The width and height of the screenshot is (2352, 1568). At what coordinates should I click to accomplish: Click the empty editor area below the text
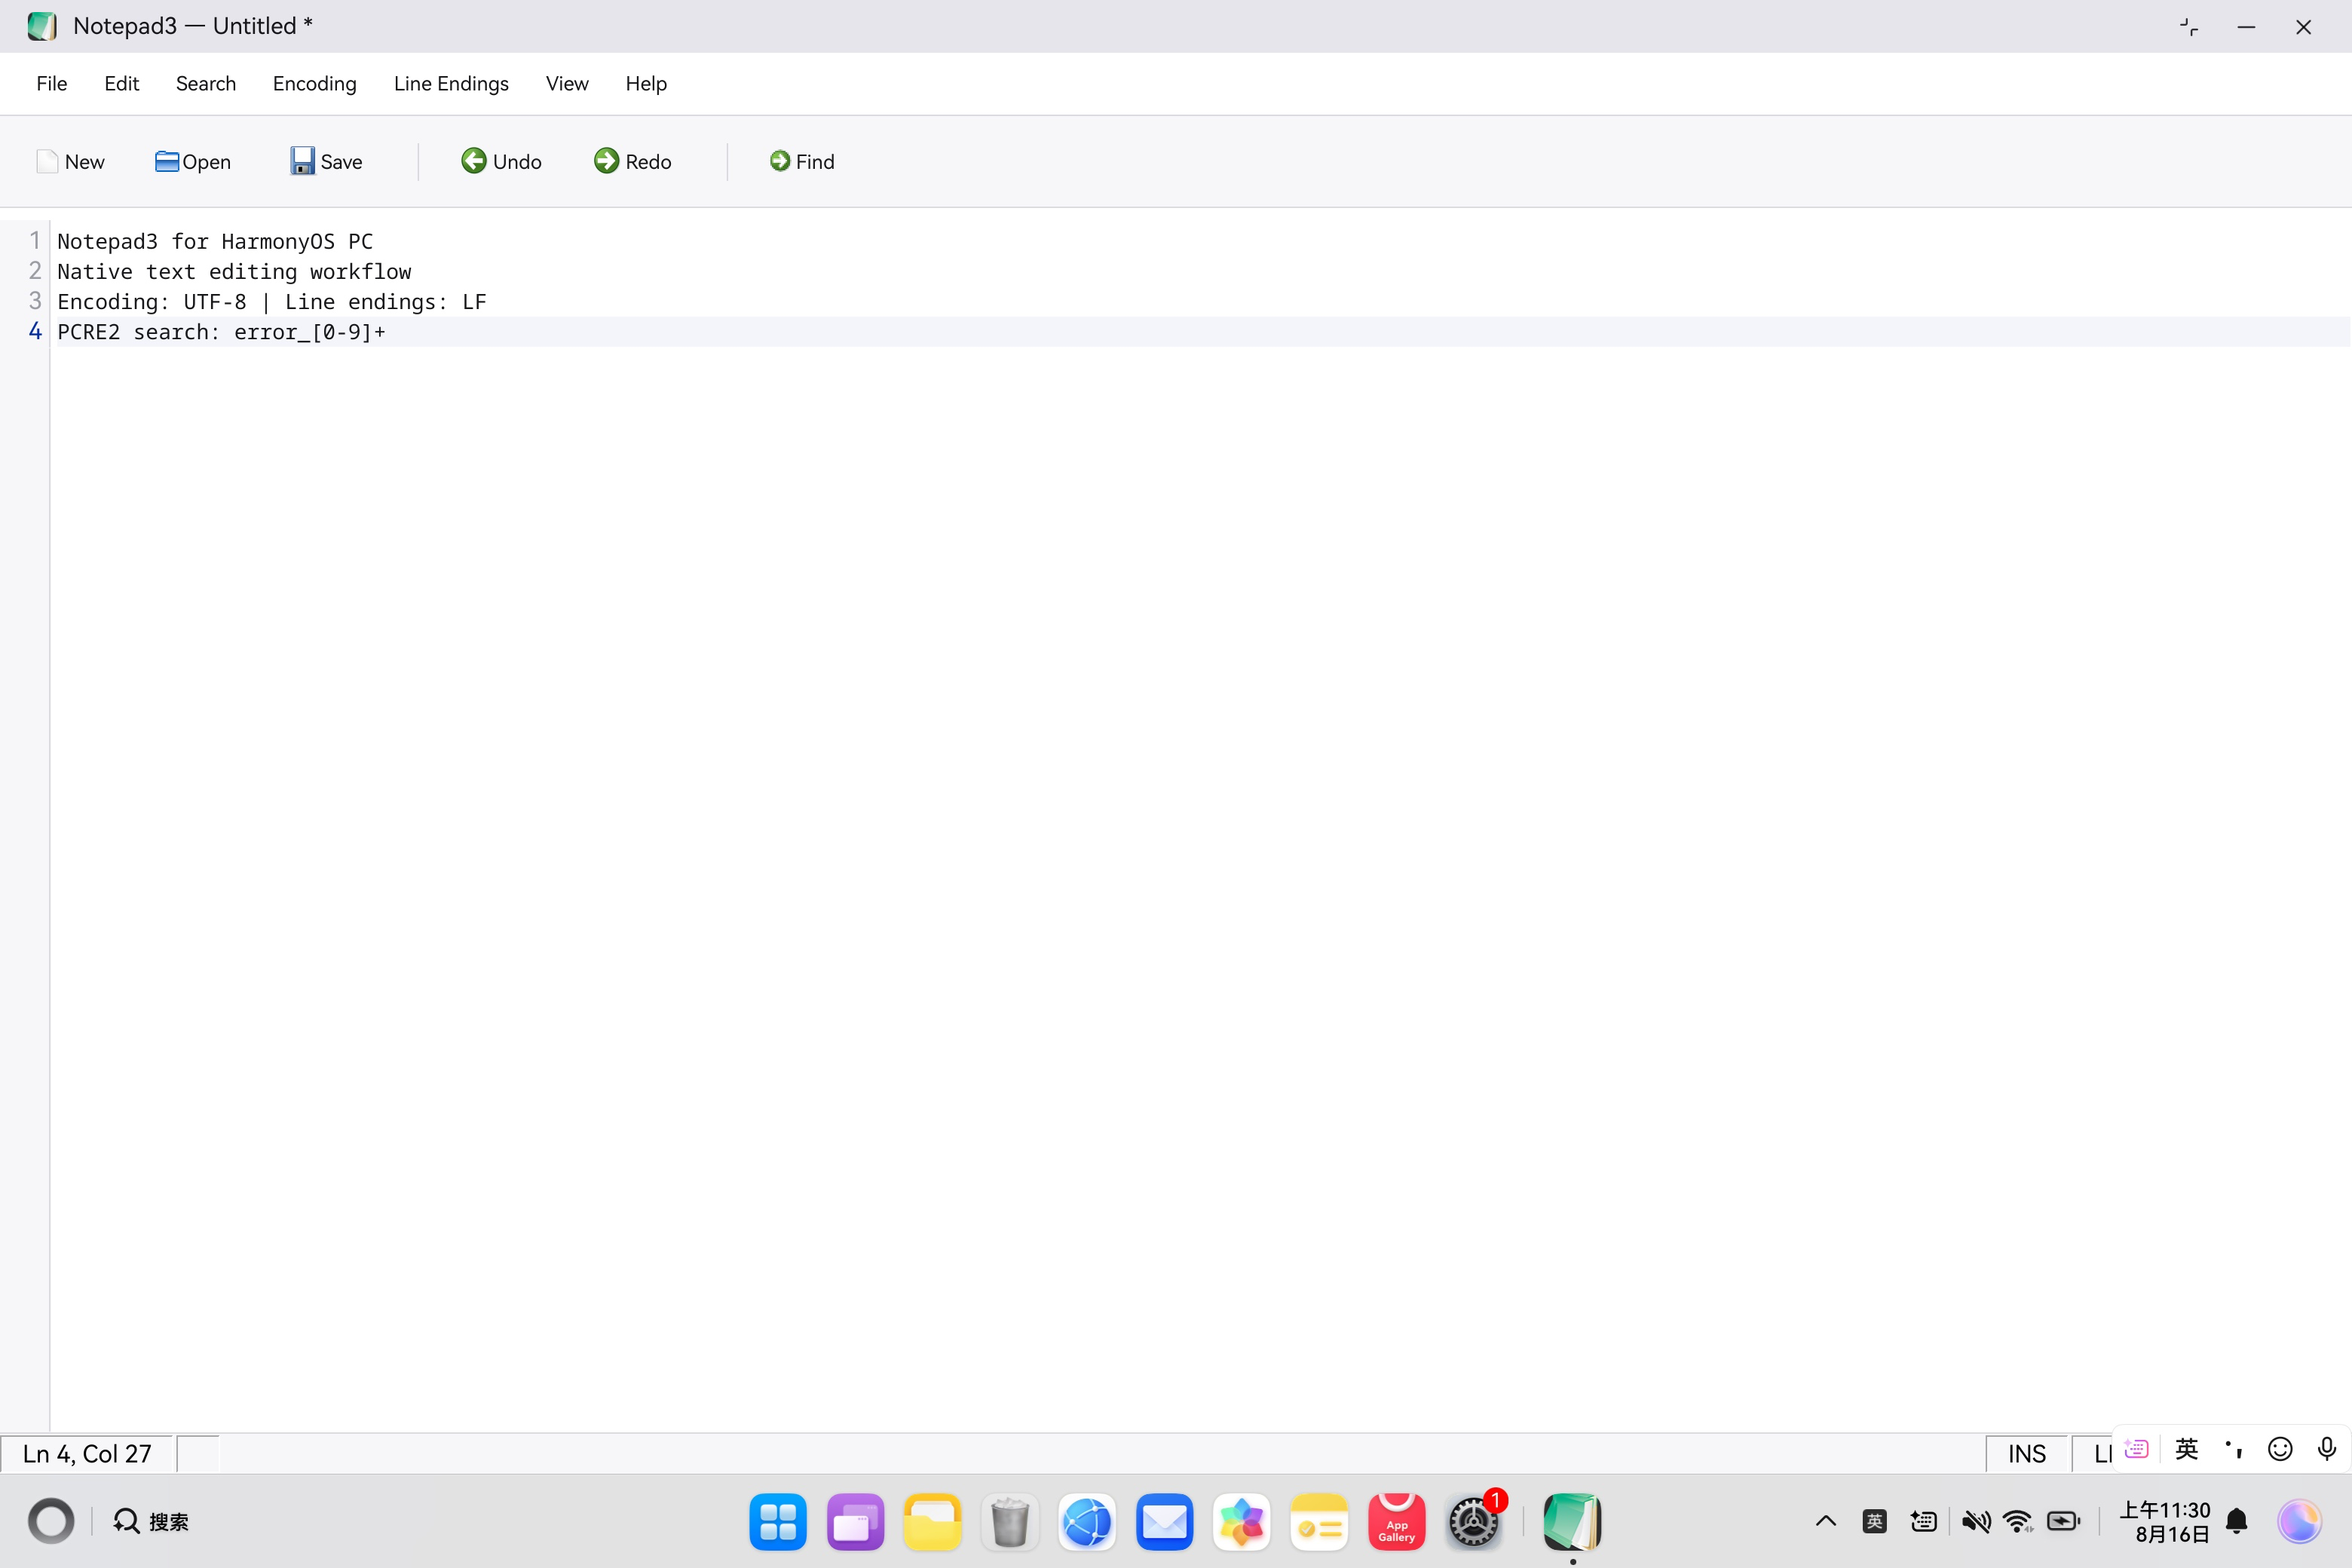[1200, 888]
